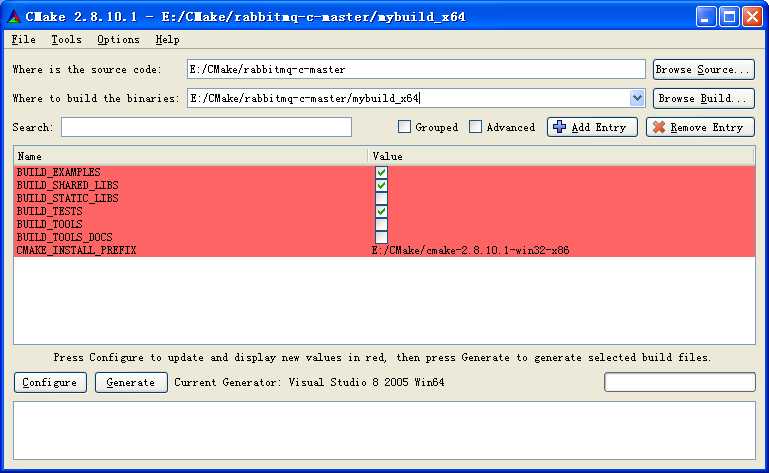769x473 pixels.
Task: Click the output log pane
Action: click(x=384, y=430)
